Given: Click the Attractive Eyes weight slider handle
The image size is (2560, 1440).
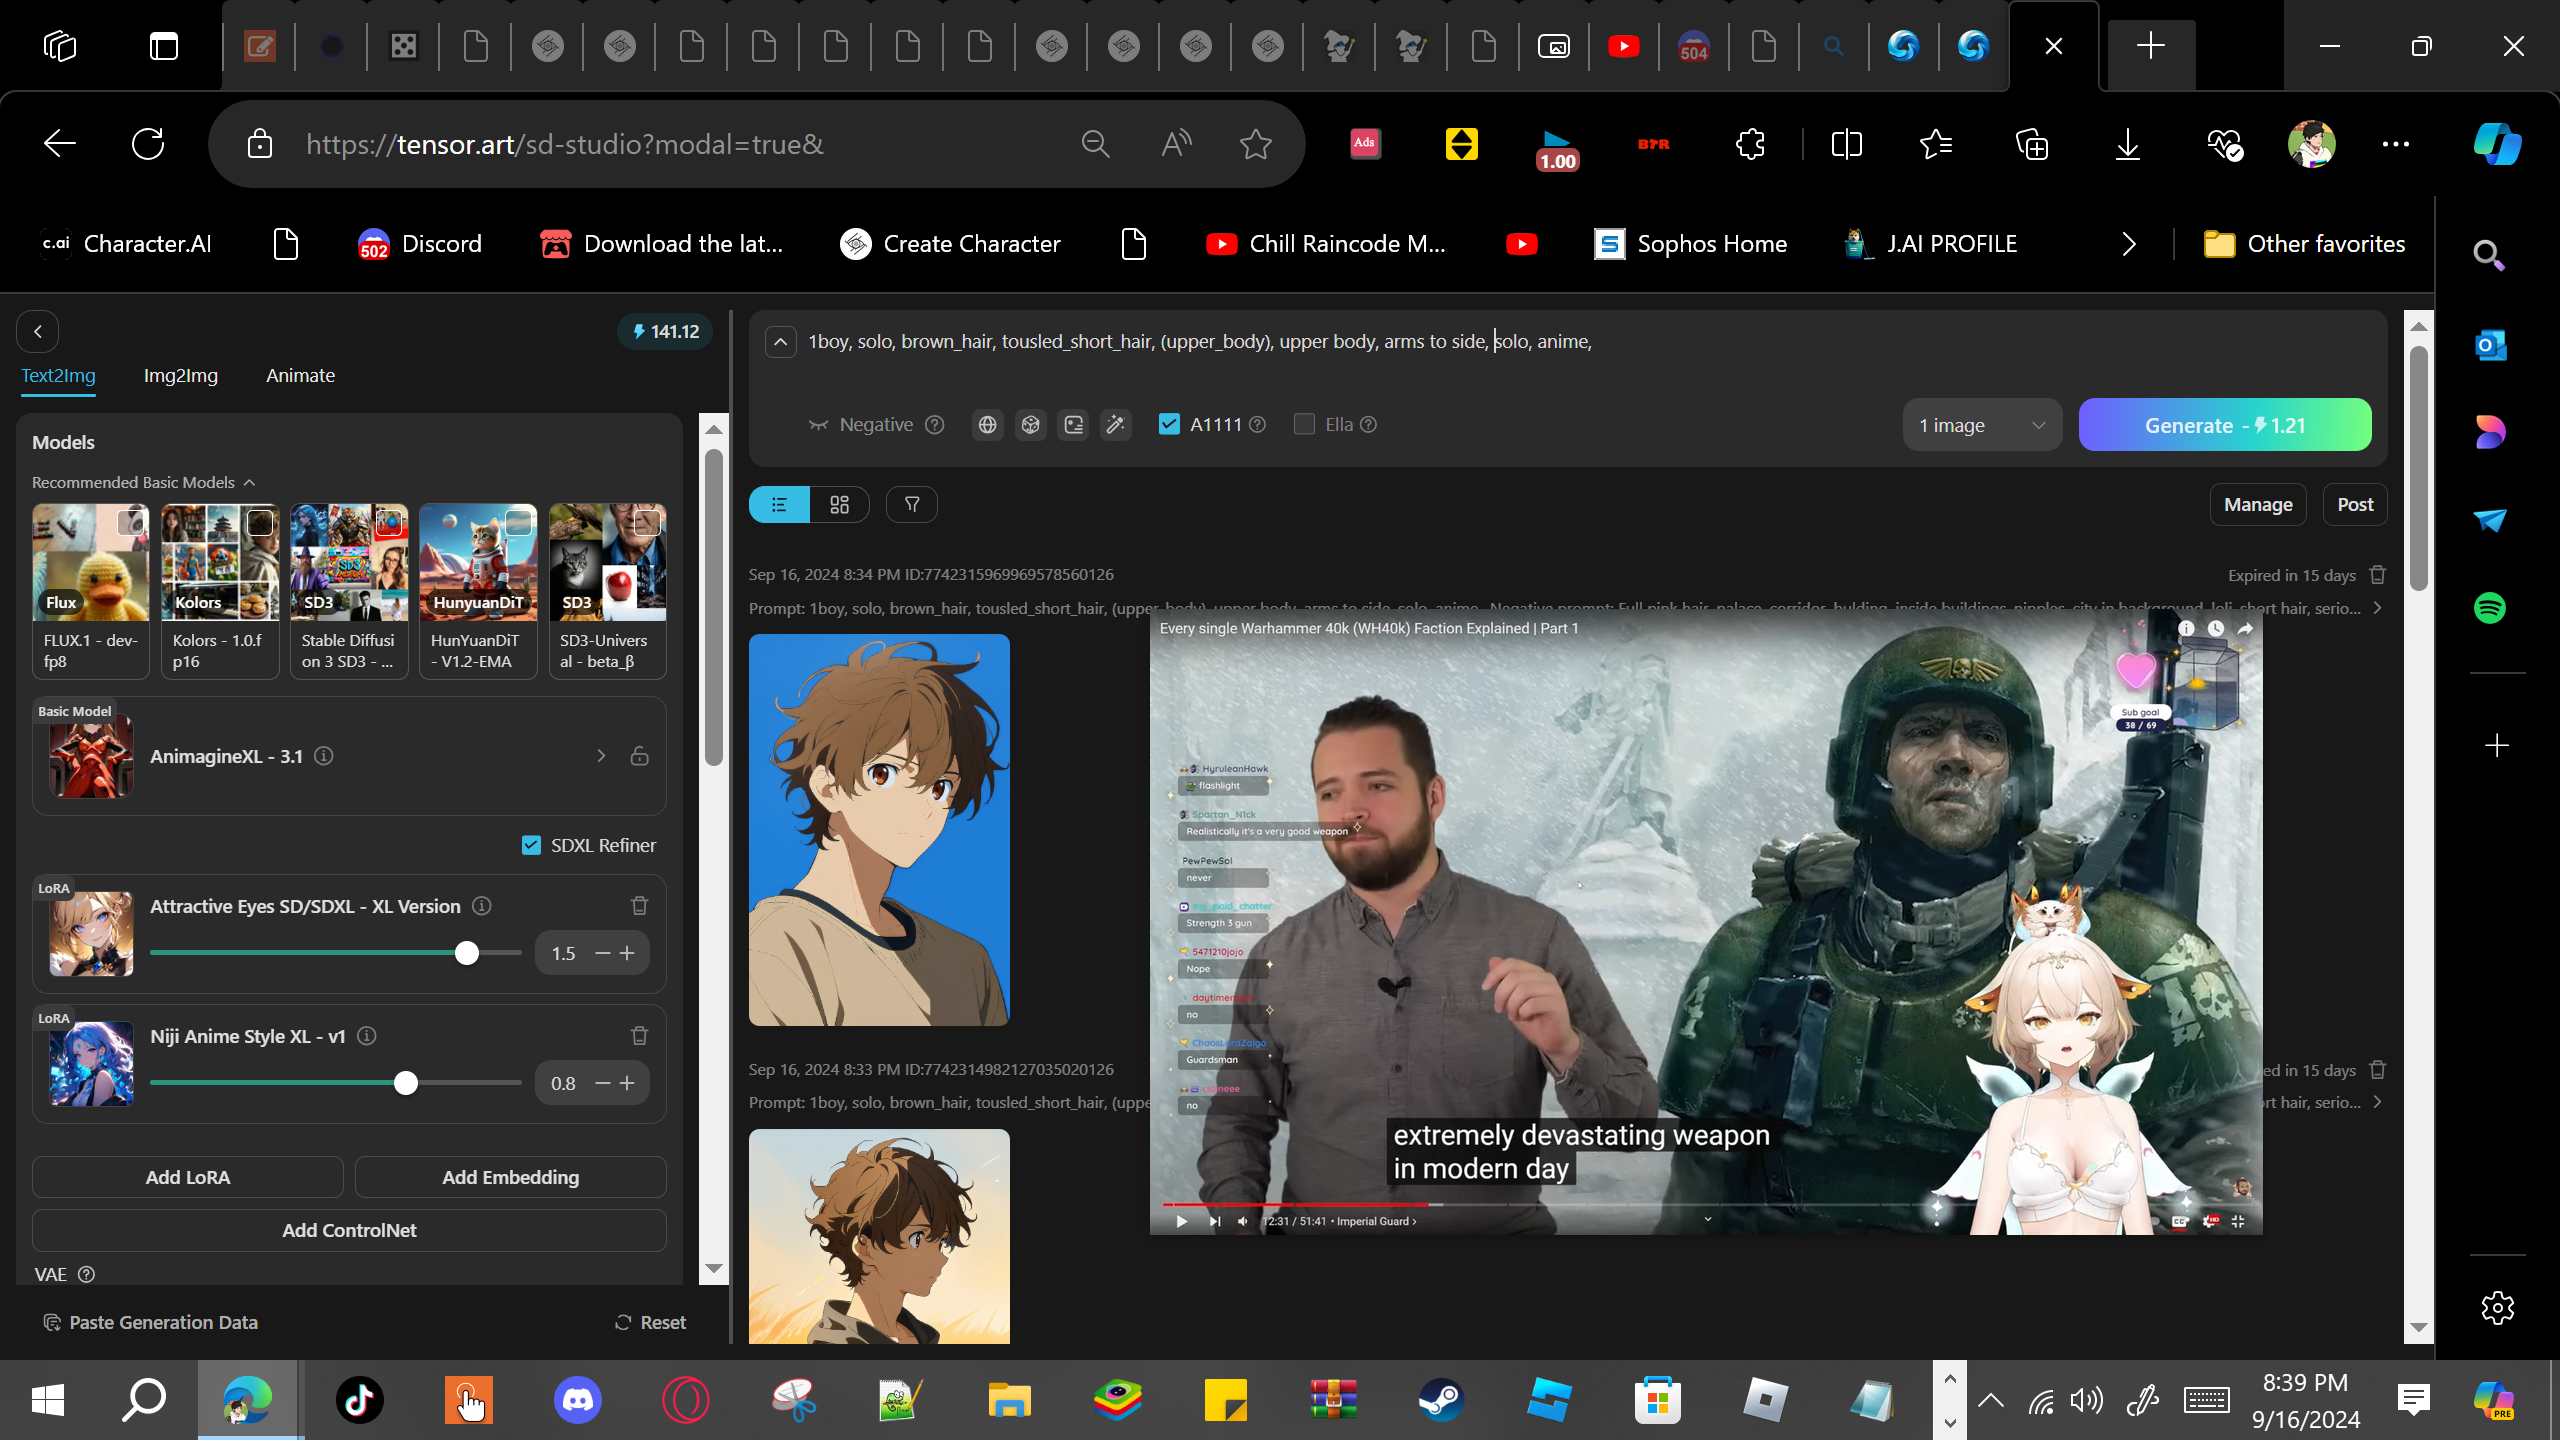Looking at the screenshot, I should click(467, 953).
